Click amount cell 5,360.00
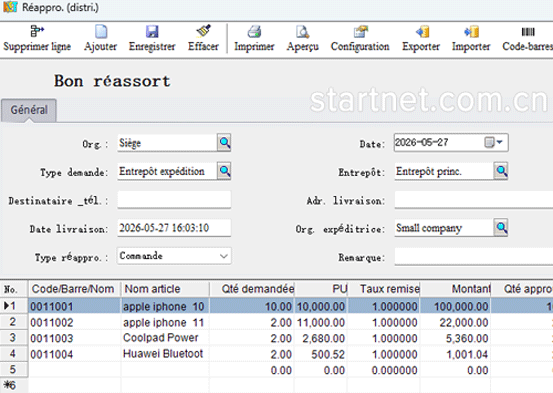 click(456, 338)
